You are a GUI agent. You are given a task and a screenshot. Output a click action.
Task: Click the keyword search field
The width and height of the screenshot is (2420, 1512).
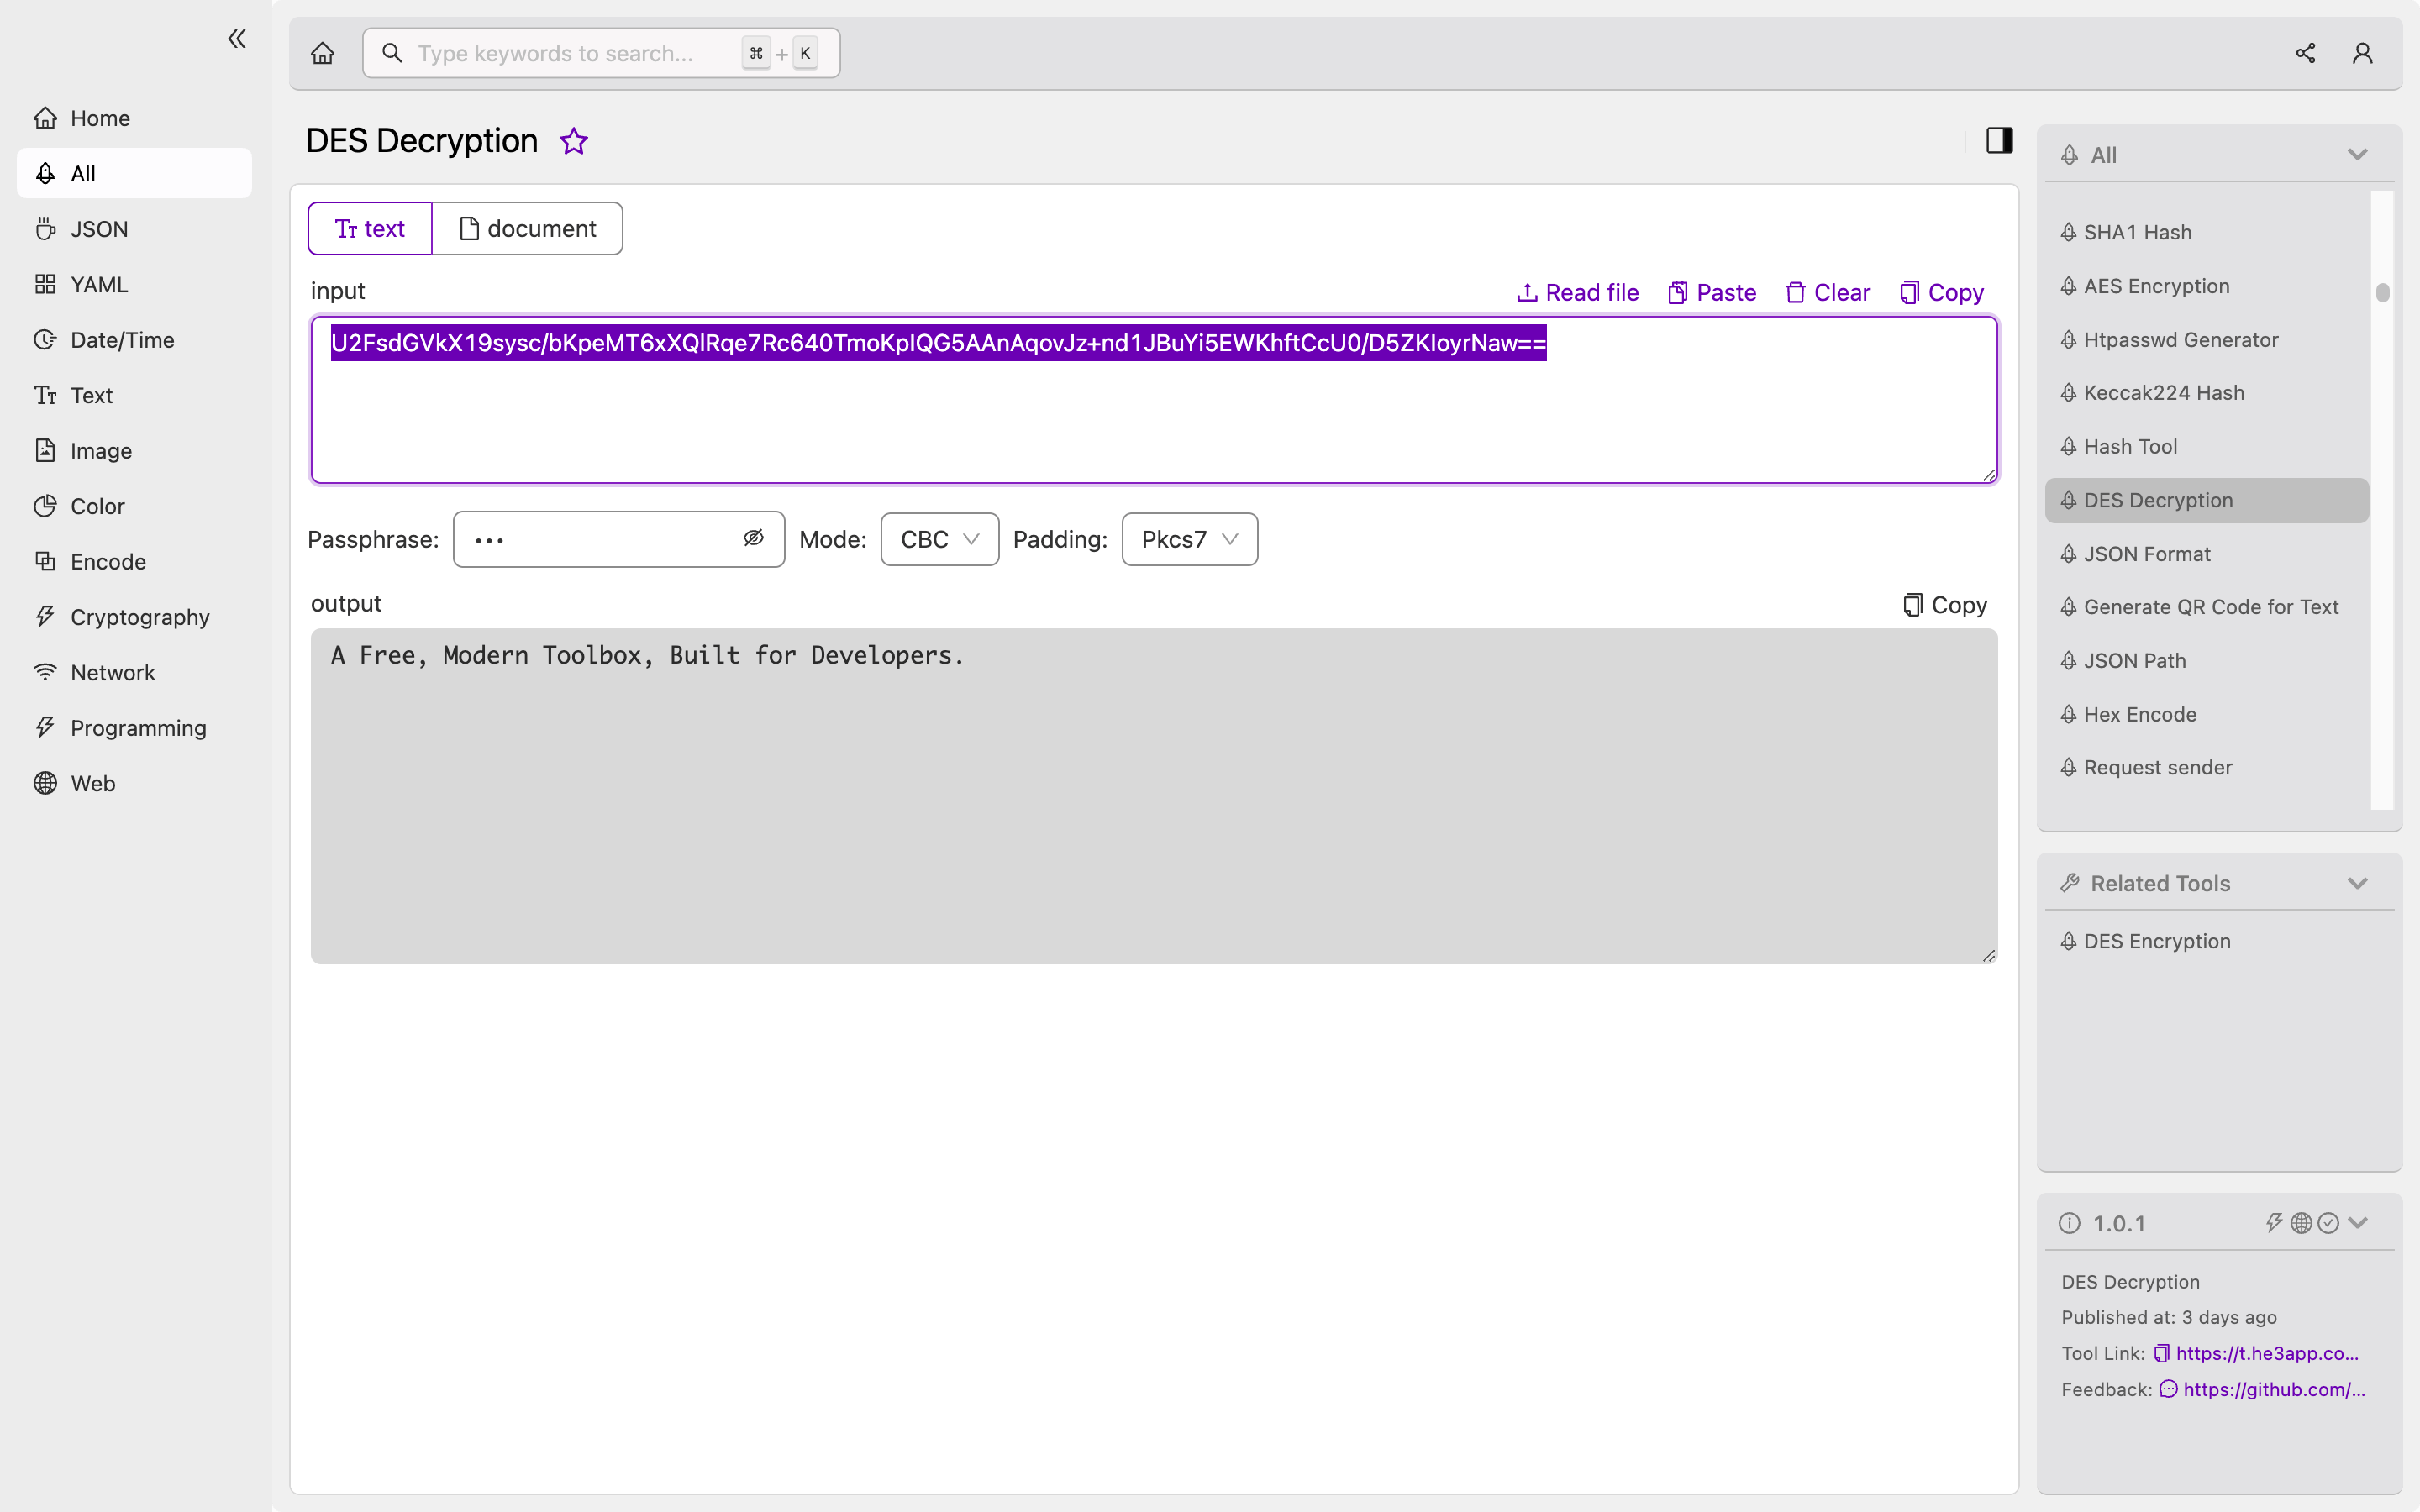[601, 53]
